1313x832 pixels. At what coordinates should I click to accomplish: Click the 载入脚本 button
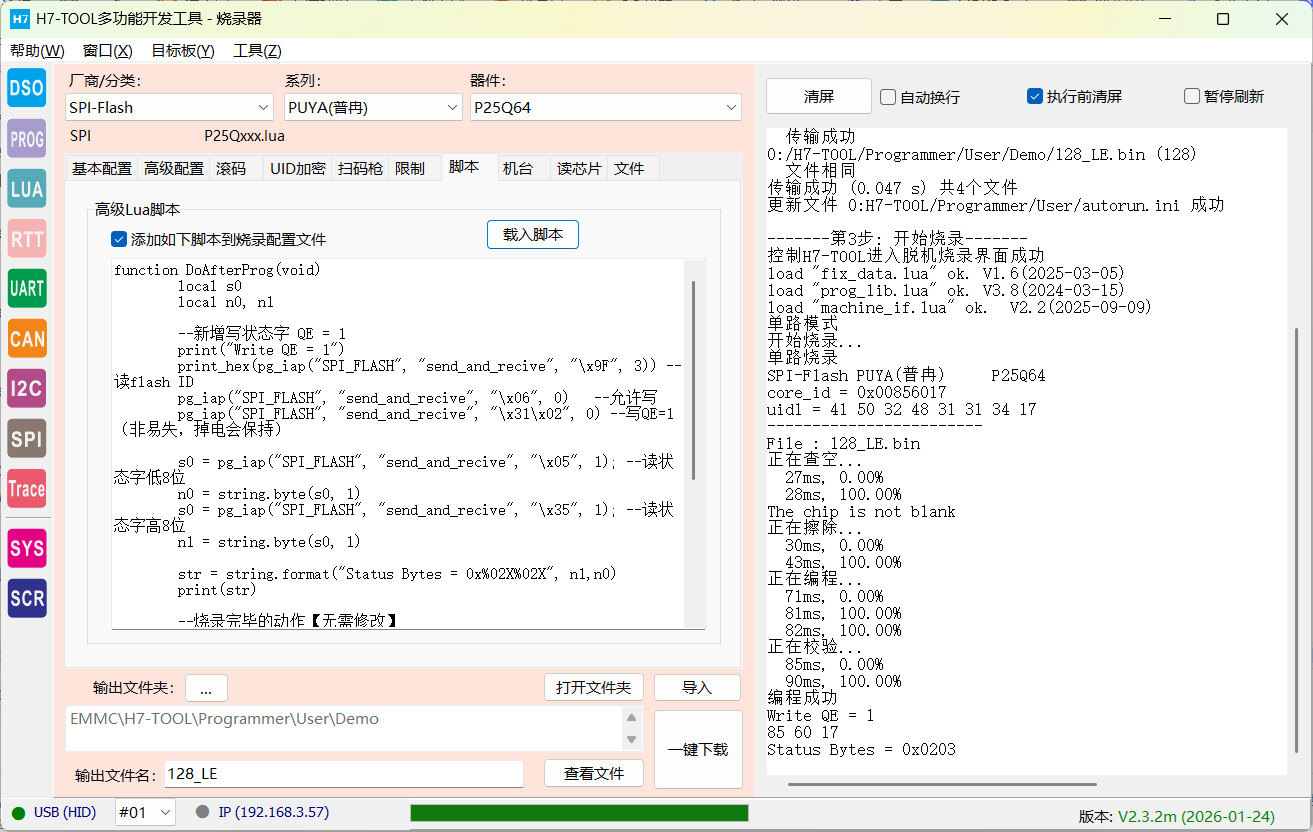[532, 234]
